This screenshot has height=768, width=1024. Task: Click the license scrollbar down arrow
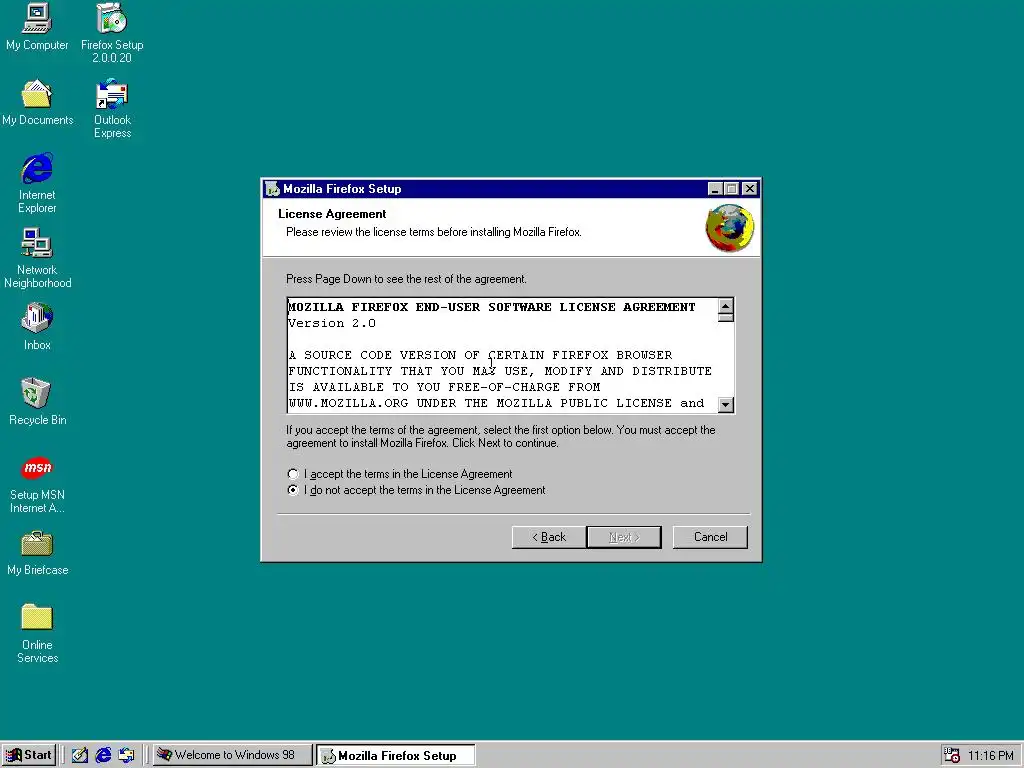tap(726, 405)
